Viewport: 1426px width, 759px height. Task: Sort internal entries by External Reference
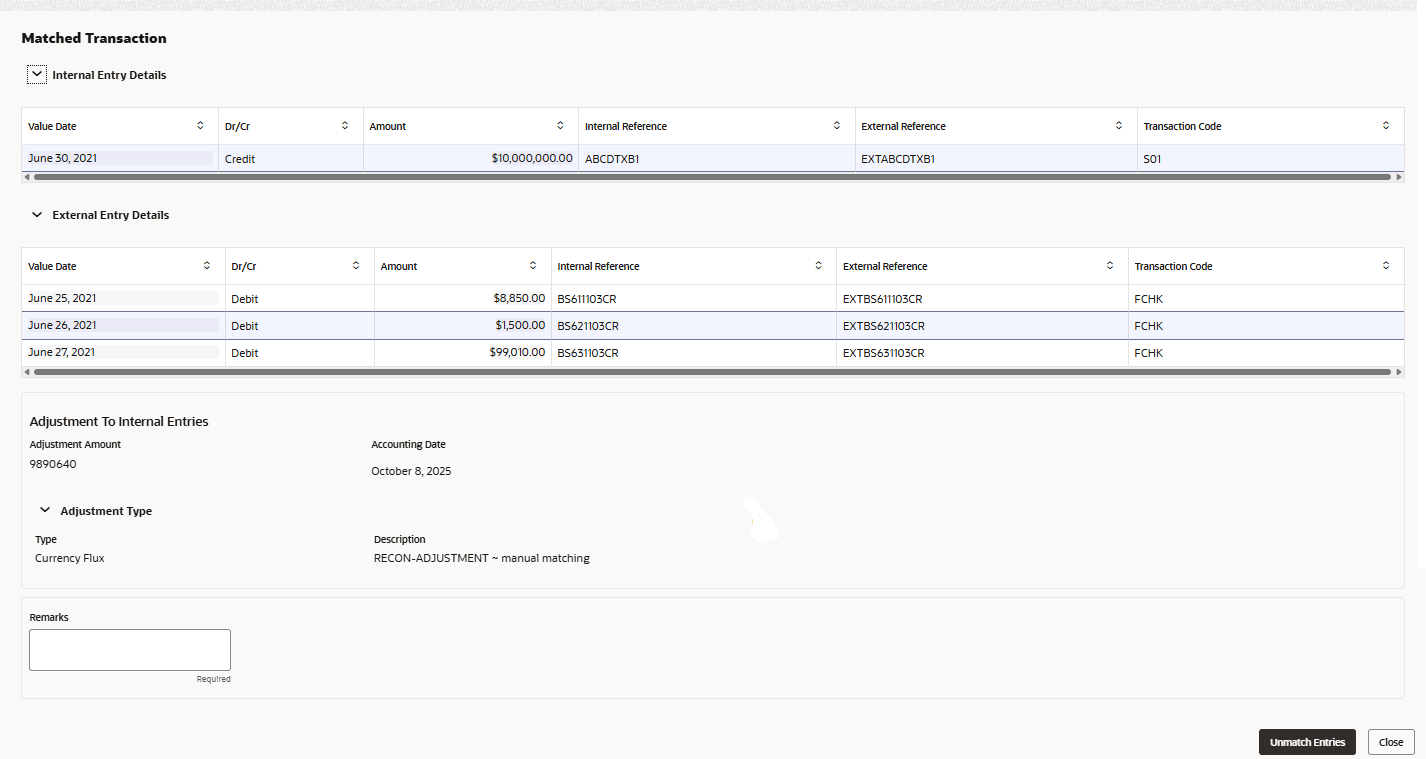click(x=1119, y=126)
